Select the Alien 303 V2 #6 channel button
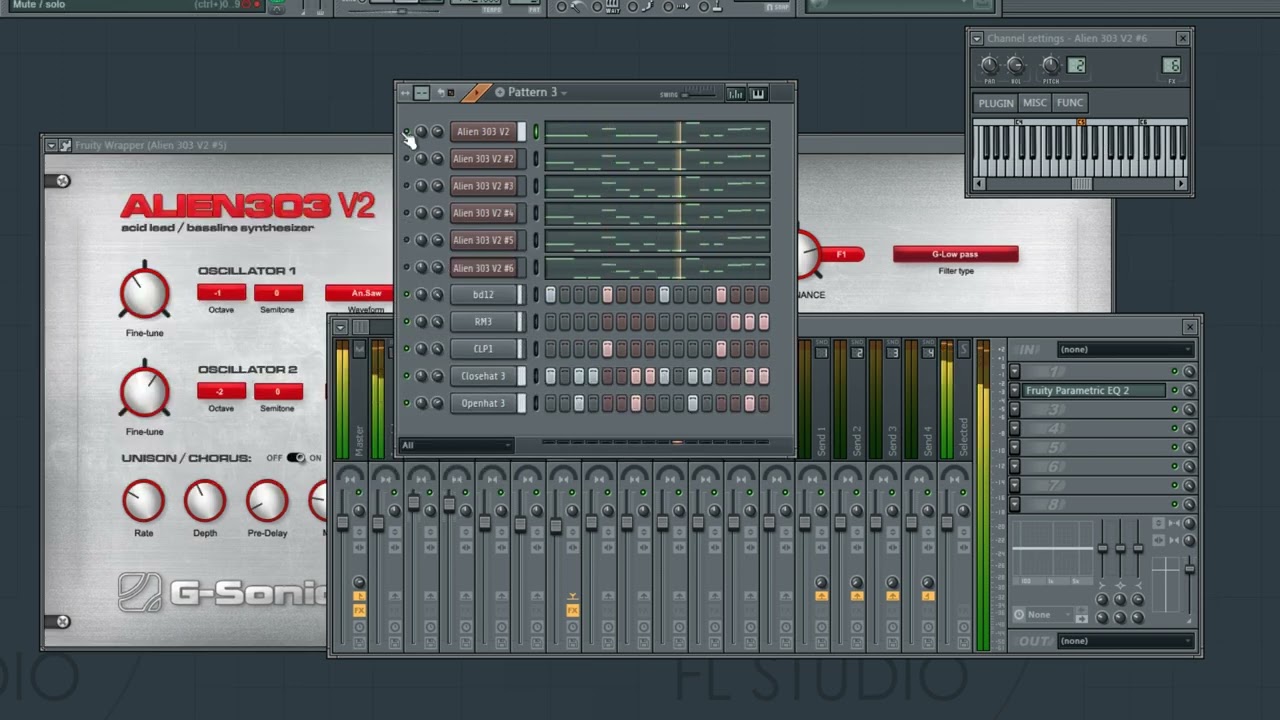1280x720 pixels. [x=483, y=268]
